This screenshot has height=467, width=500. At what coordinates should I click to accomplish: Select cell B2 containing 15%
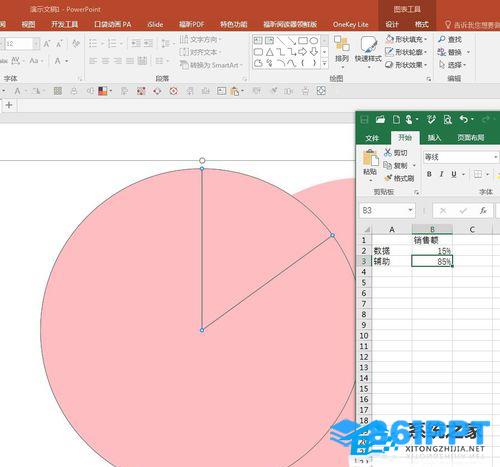click(x=432, y=251)
